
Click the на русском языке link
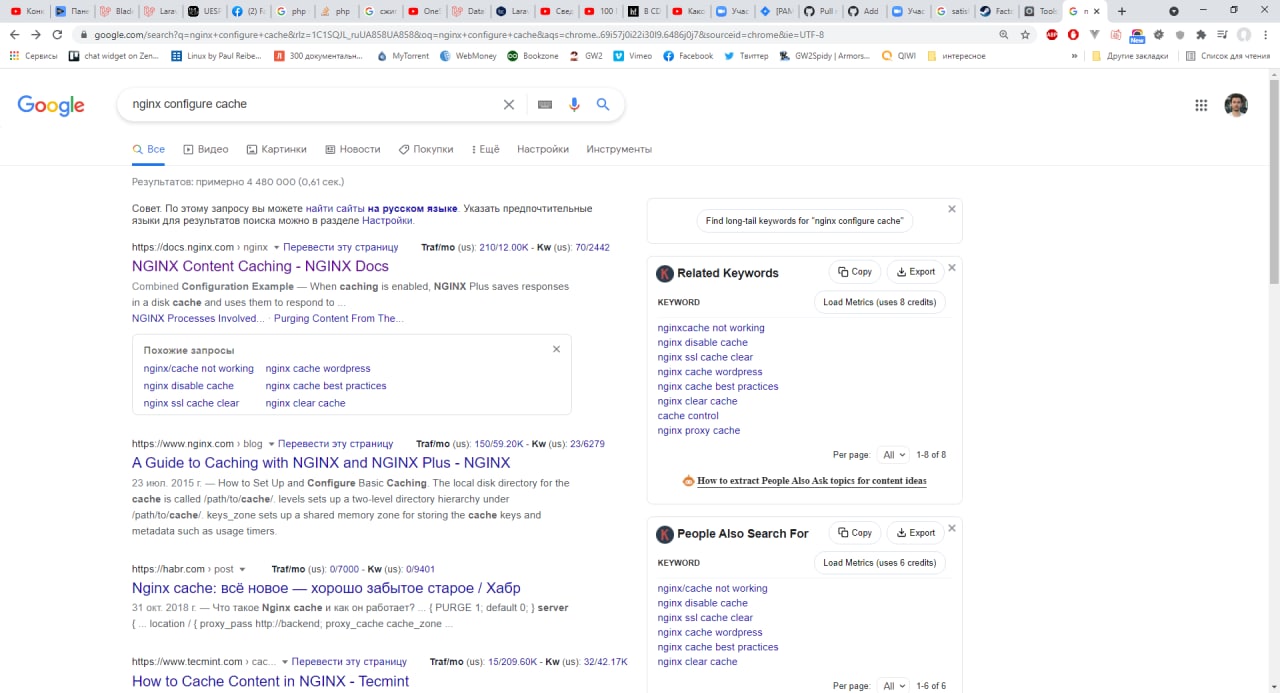412,208
